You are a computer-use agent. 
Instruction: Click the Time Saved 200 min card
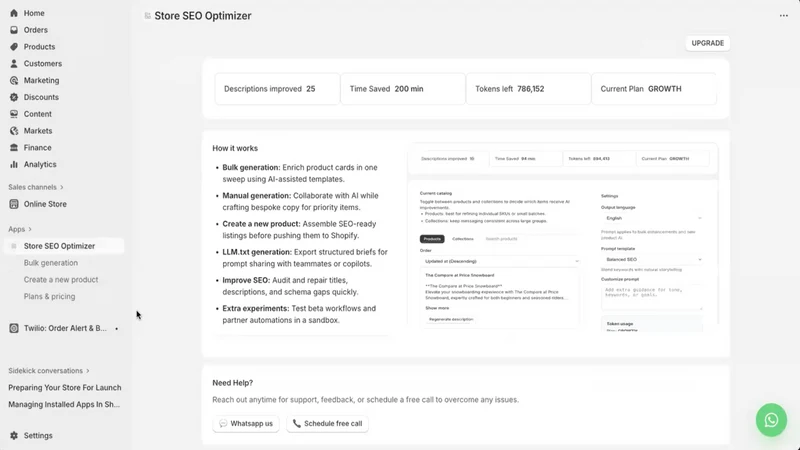[403, 89]
